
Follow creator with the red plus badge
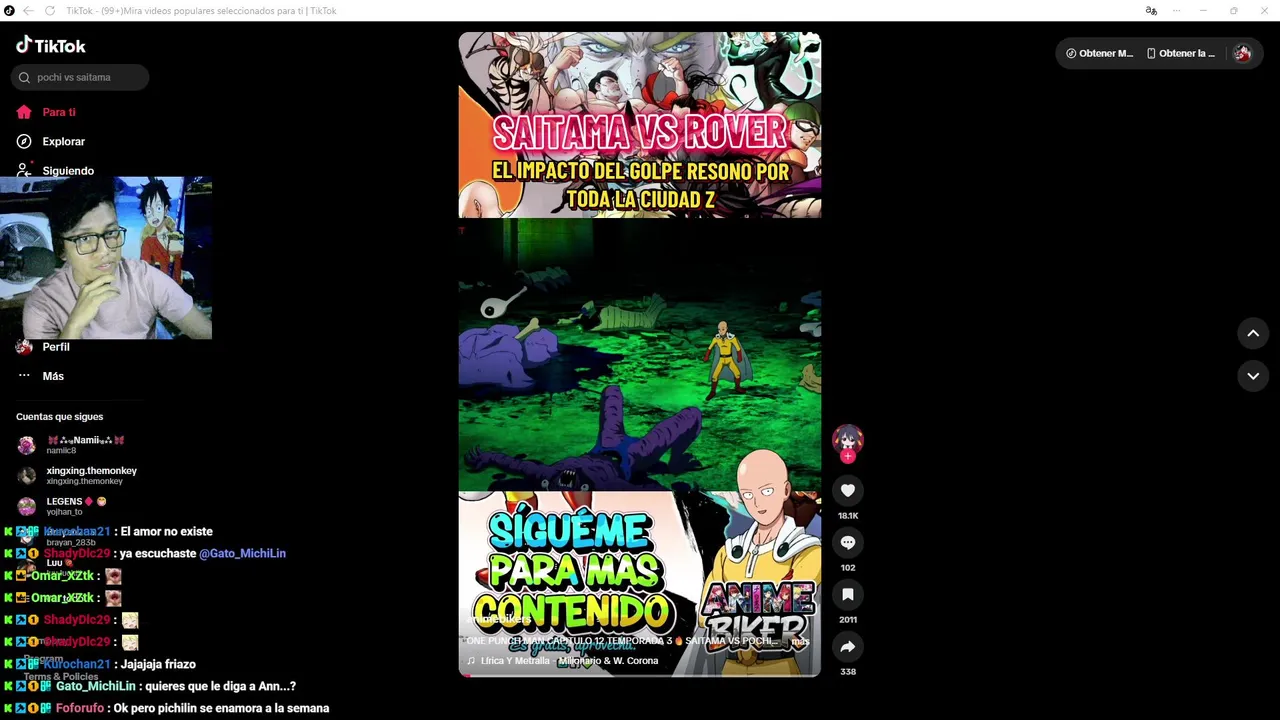click(848, 457)
